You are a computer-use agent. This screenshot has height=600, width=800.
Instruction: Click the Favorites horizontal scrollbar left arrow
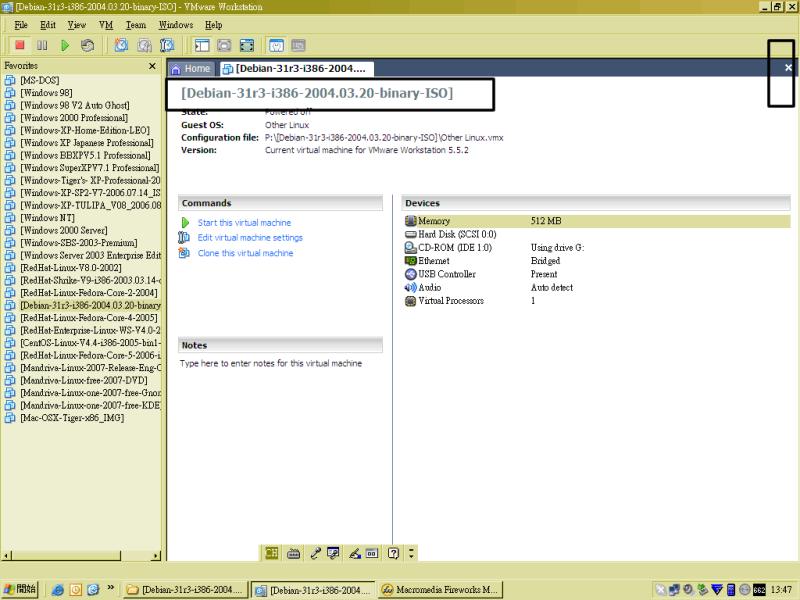tap(6, 556)
